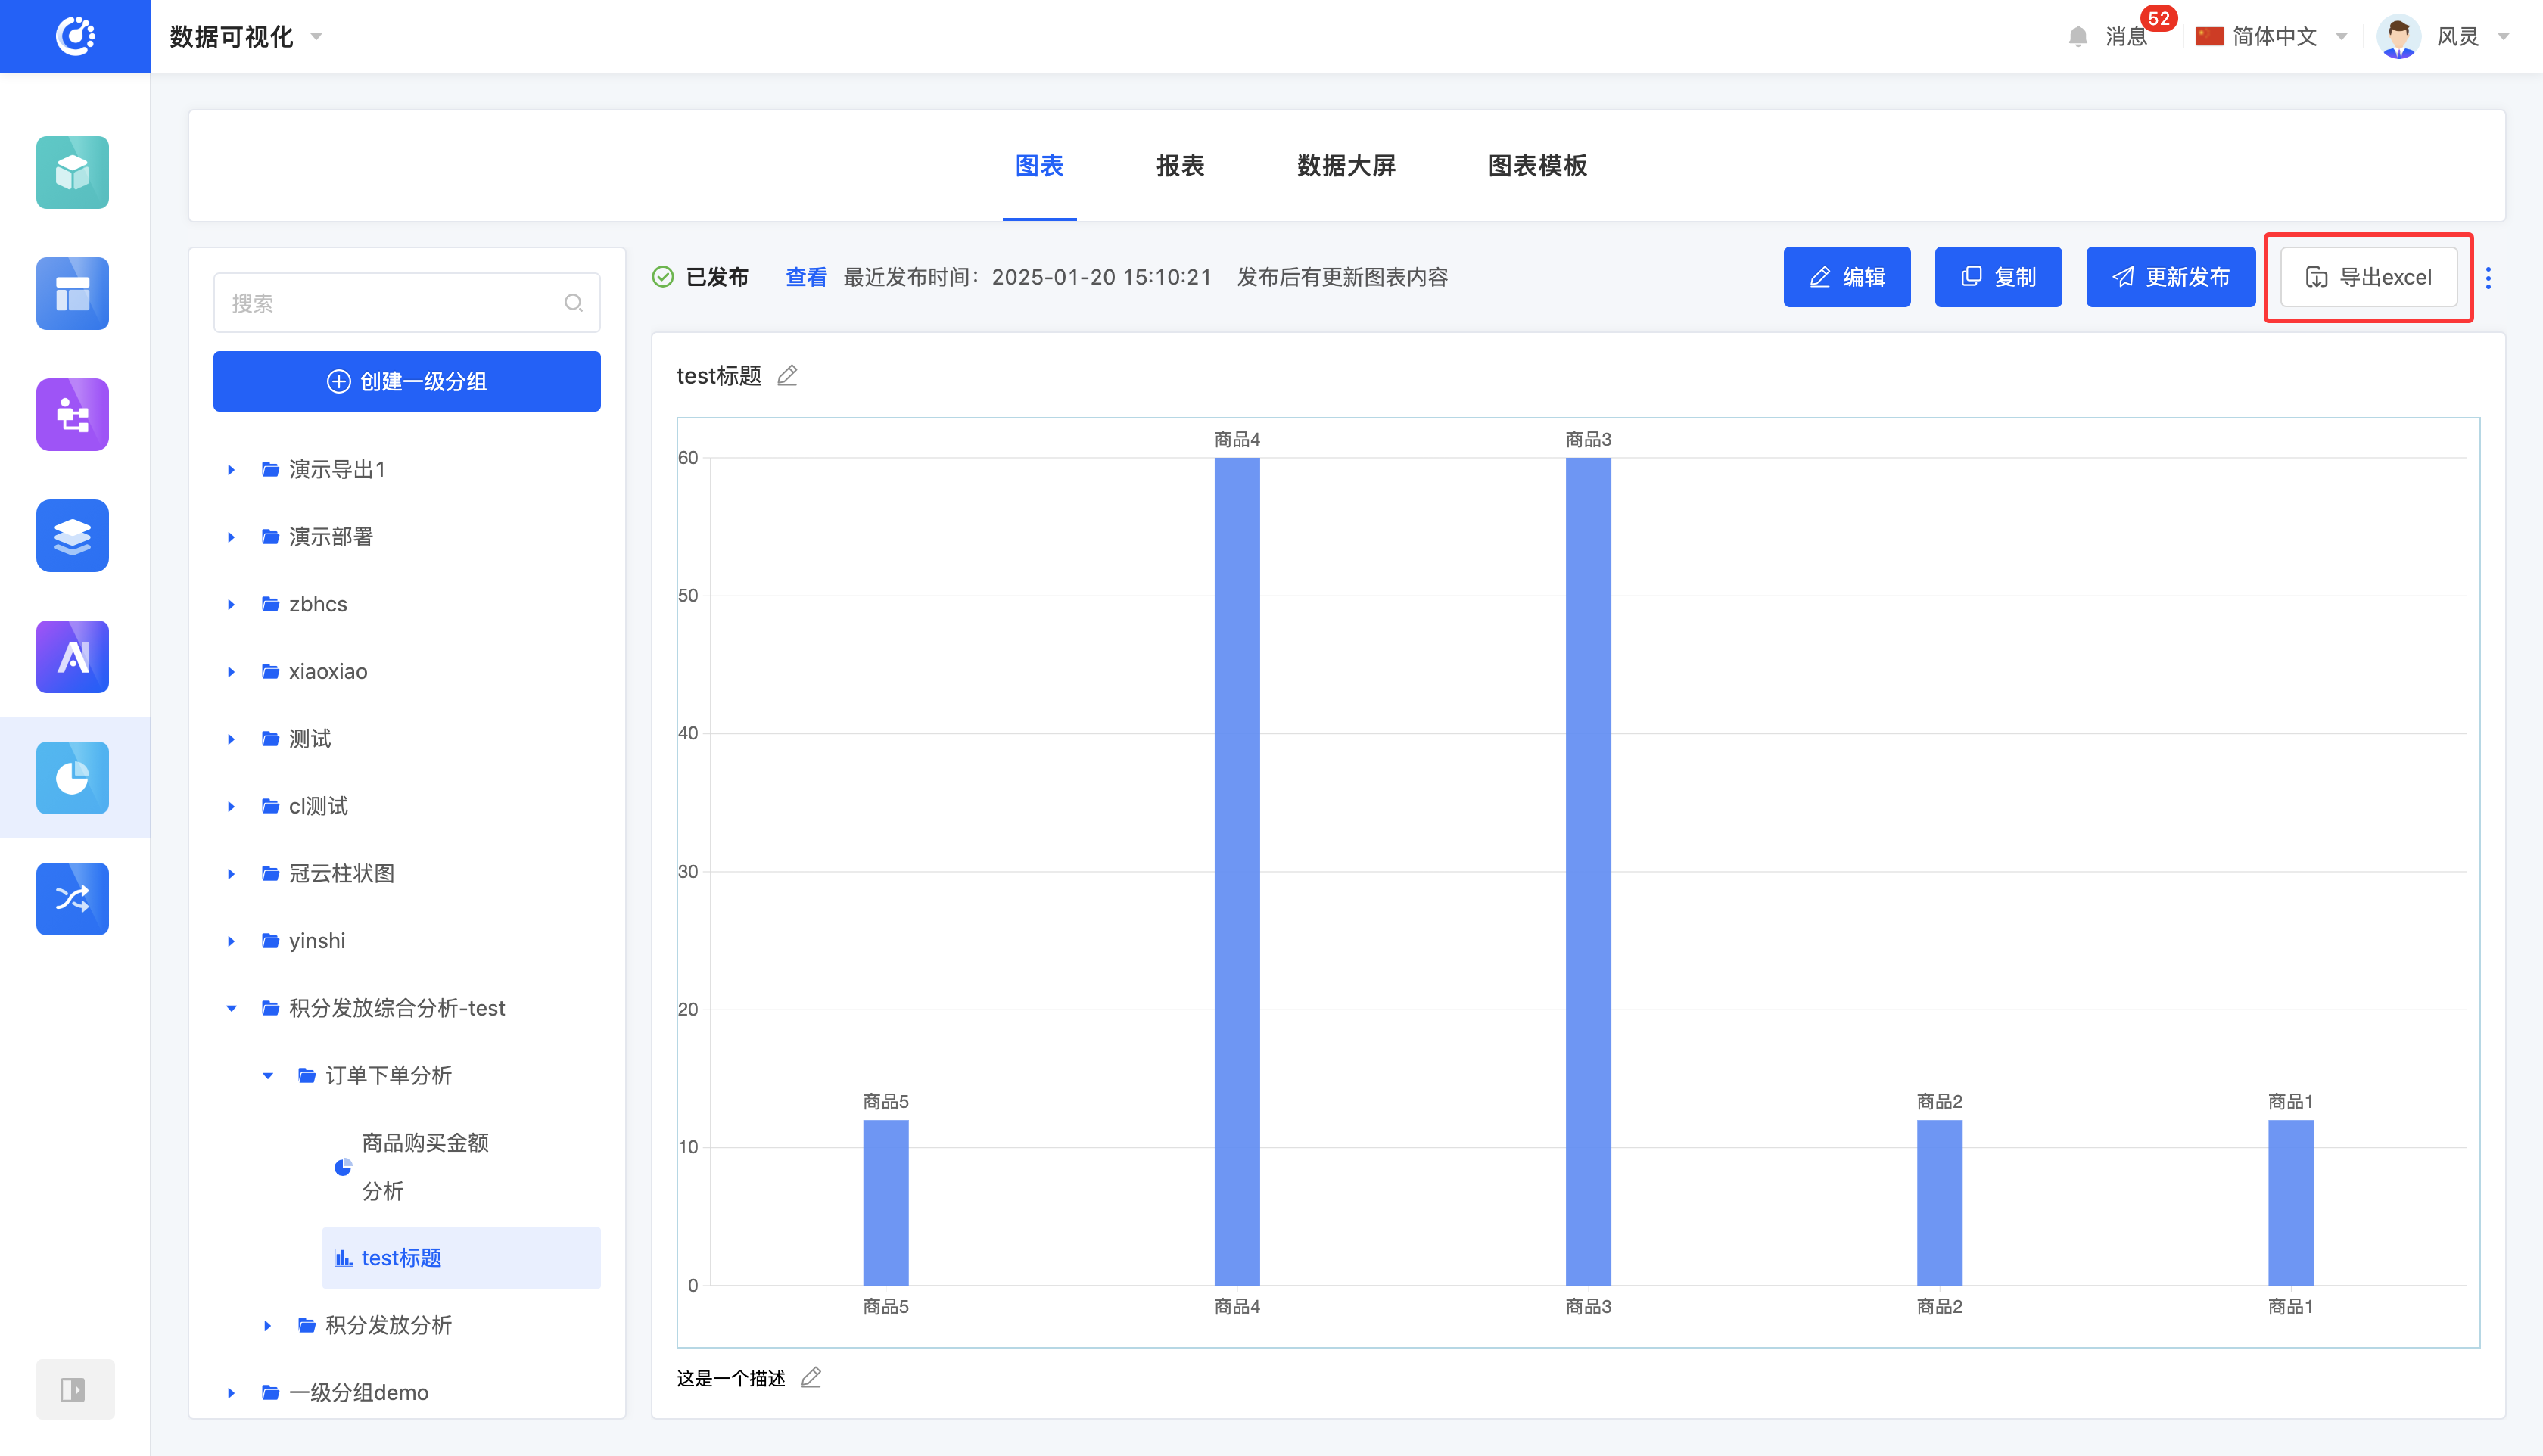The height and width of the screenshot is (1456, 2543).
Task: Click the teal cube sidebar icon
Action: [72, 172]
